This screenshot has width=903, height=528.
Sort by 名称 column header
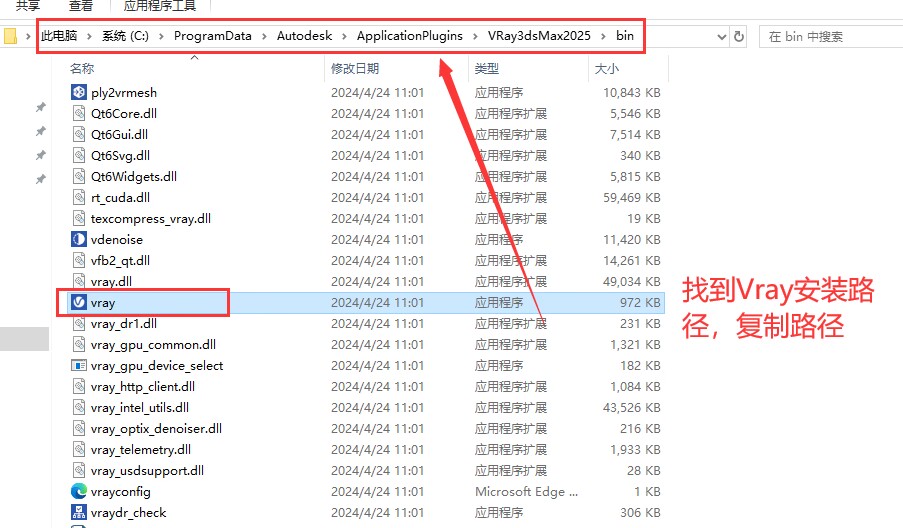pyautogui.click(x=82, y=69)
